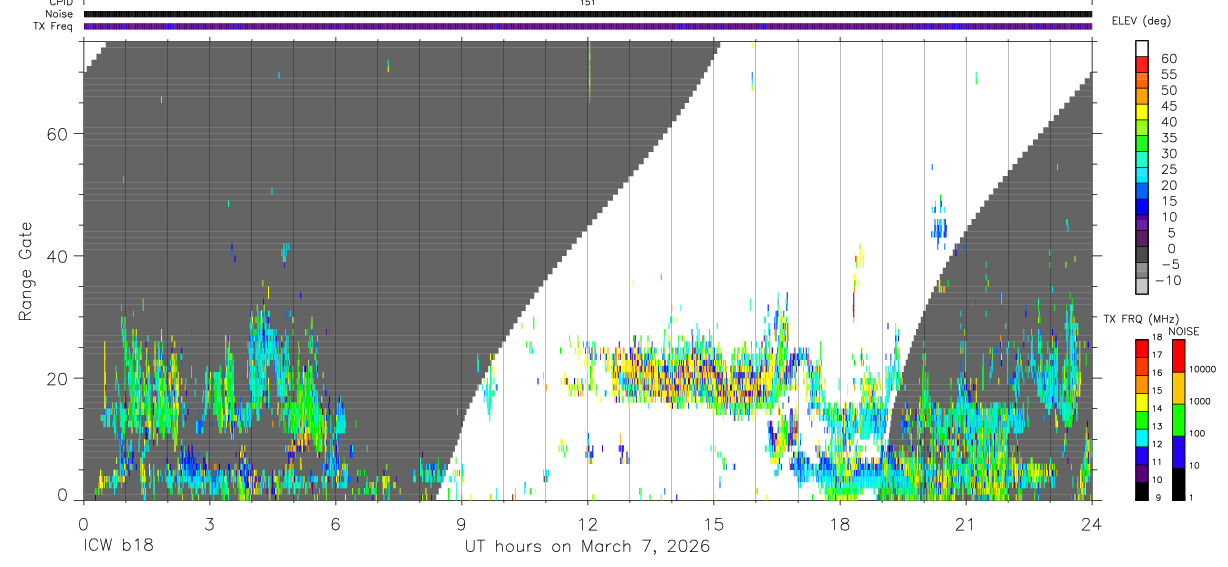The height and width of the screenshot is (567, 1228).
Task: Click the ICW b18 radar label
Action: (x=118, y=547)
